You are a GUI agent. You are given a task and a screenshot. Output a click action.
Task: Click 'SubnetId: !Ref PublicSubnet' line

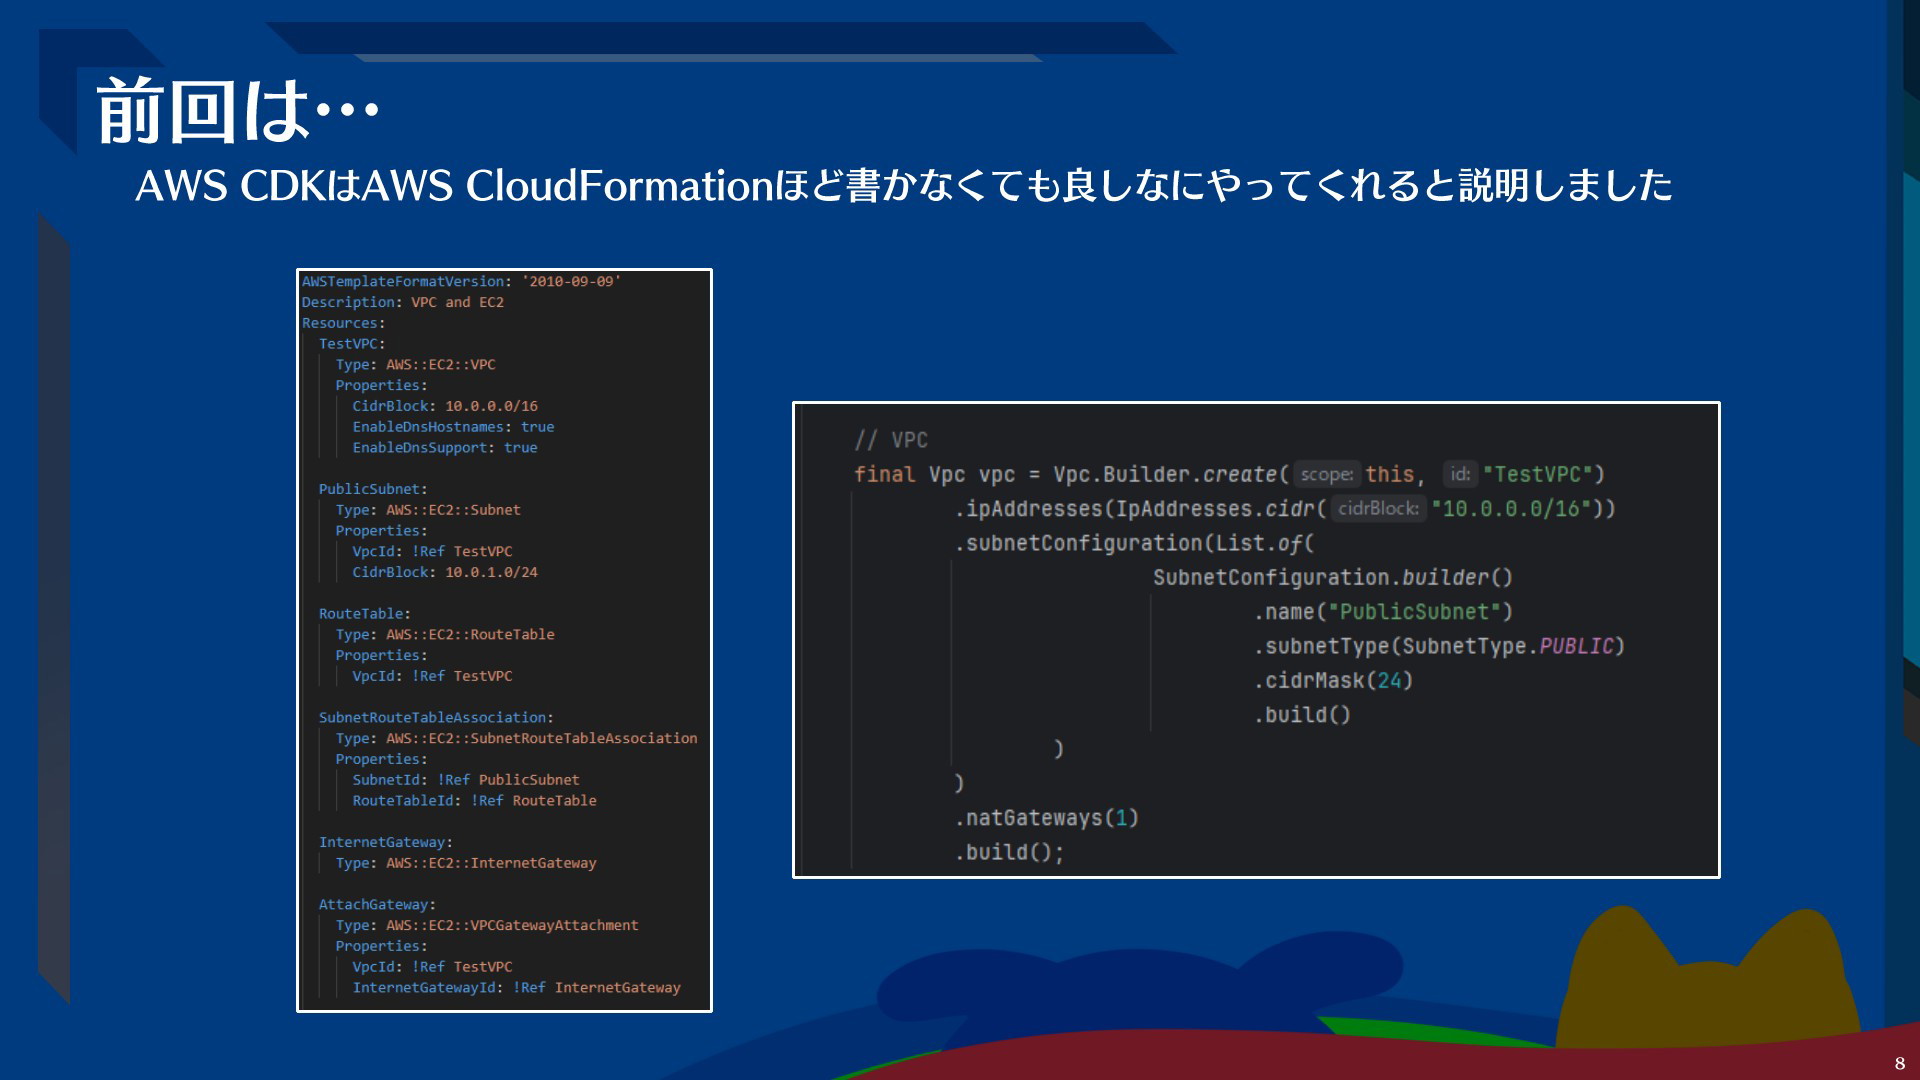[466, 780]
